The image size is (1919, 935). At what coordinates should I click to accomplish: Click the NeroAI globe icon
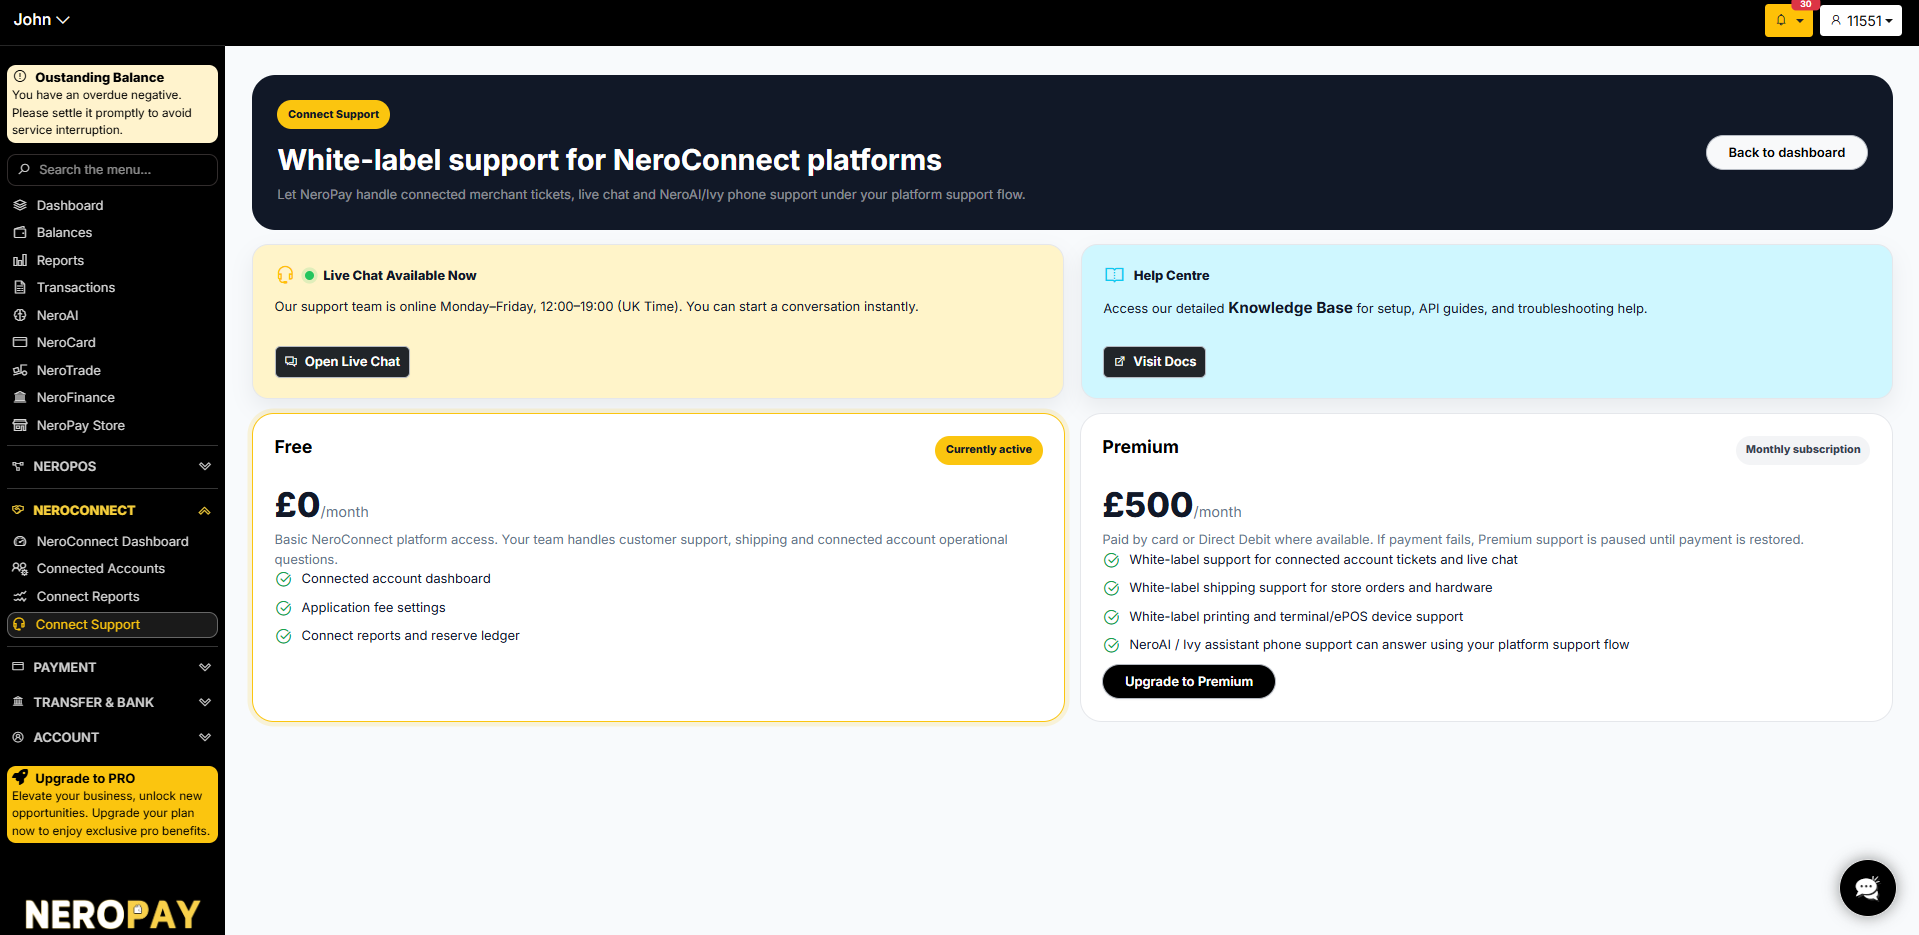pos(20,315)
